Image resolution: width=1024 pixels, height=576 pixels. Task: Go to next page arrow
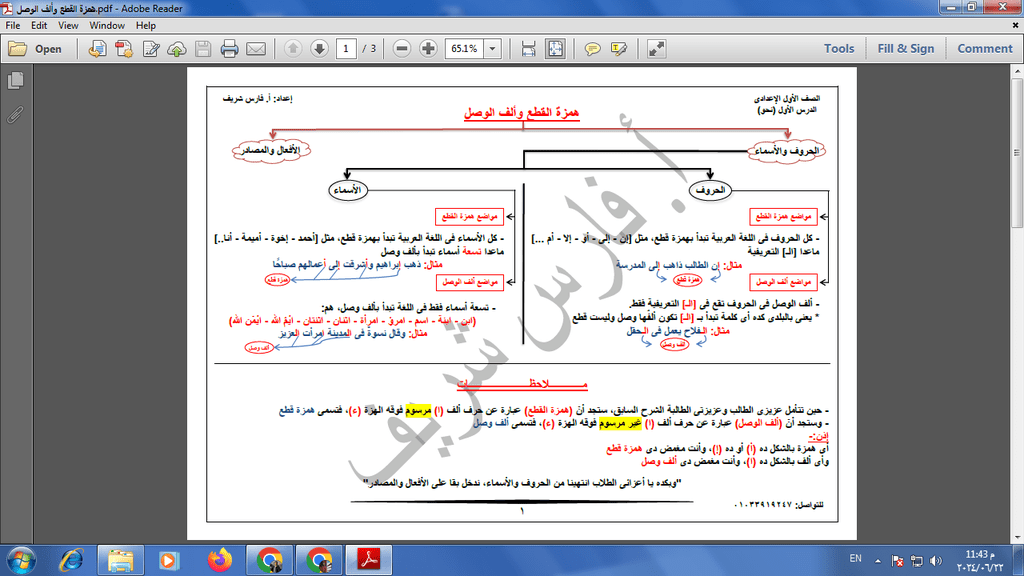(x=319, y=49)
